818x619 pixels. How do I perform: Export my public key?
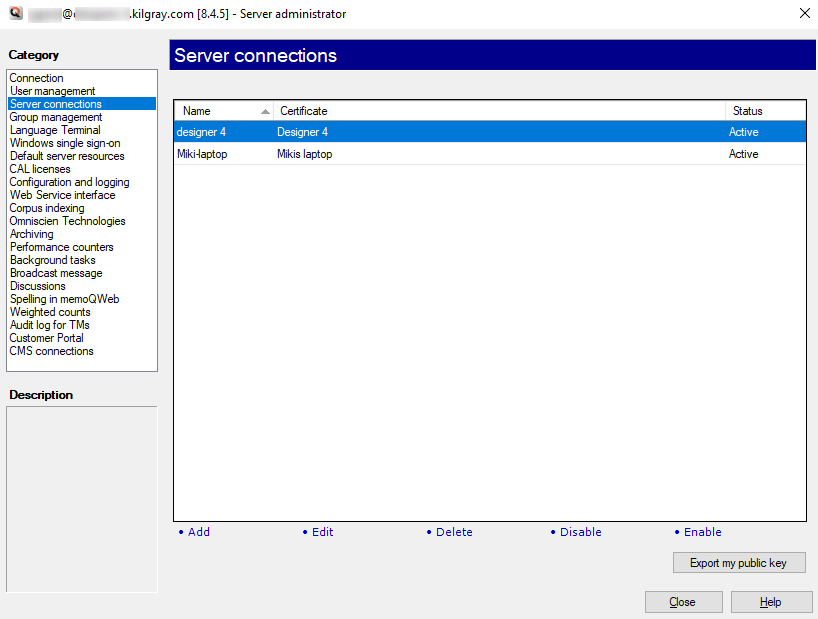point(738,562)
